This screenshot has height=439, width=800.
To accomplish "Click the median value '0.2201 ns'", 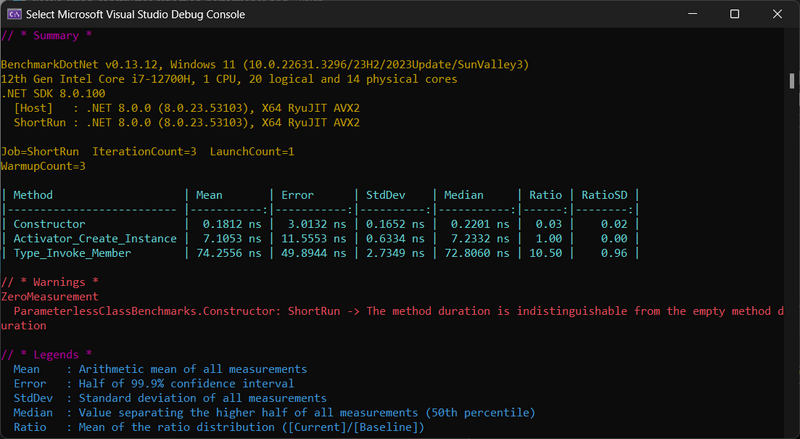I will point(480,224).
